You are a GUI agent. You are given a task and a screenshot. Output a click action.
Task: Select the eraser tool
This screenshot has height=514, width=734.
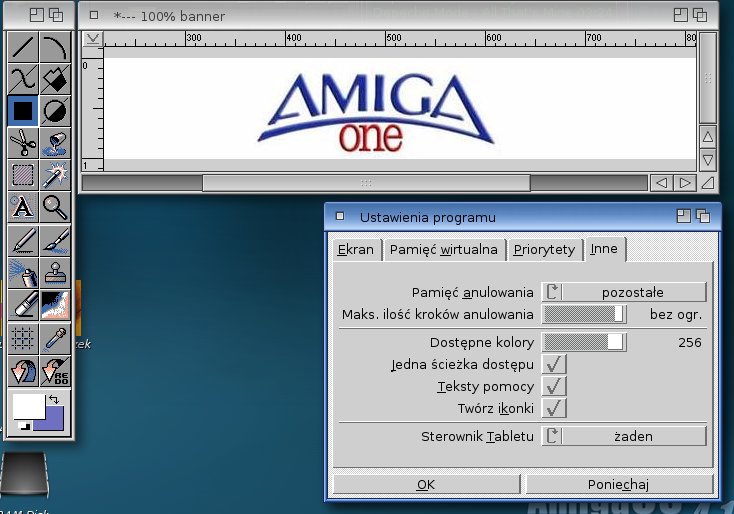(x=22, y=305)
